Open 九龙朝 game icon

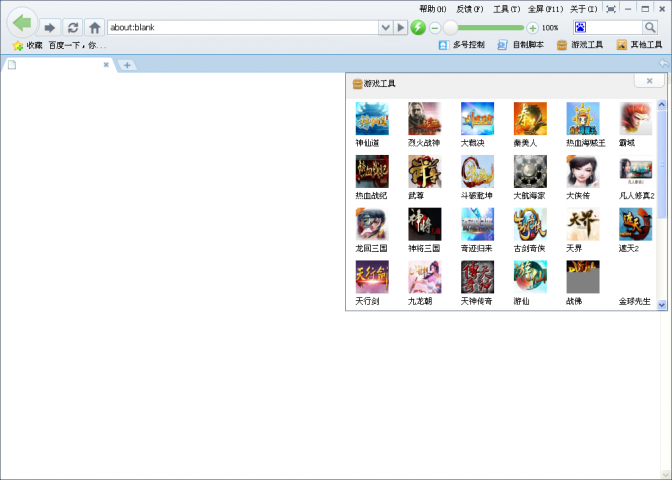tap(424, 277)
